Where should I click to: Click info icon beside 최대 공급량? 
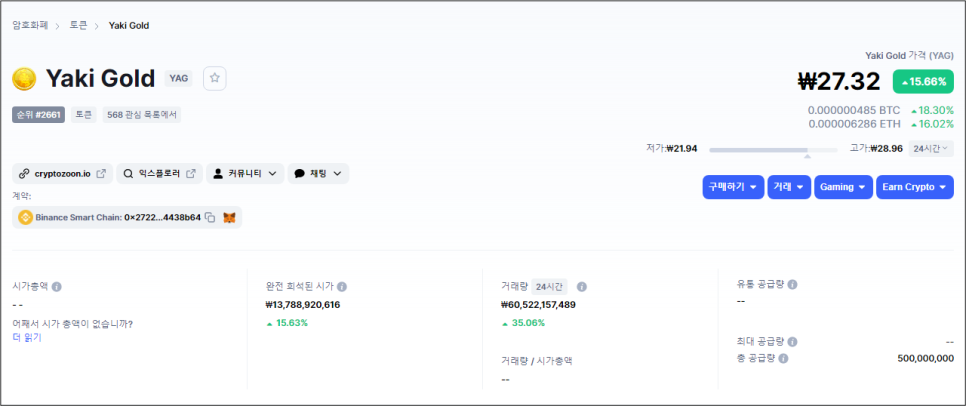(x=792, y=341)
